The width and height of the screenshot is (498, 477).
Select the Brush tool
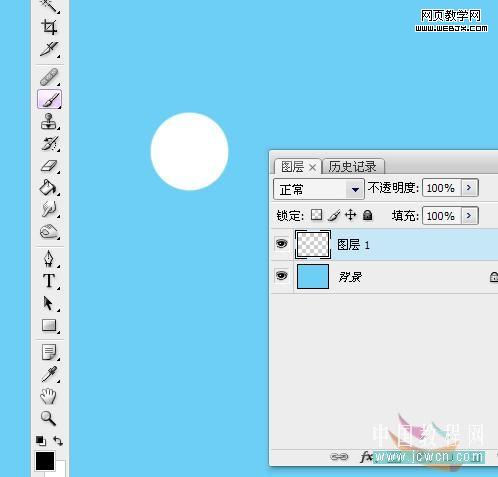click(49, 99)
